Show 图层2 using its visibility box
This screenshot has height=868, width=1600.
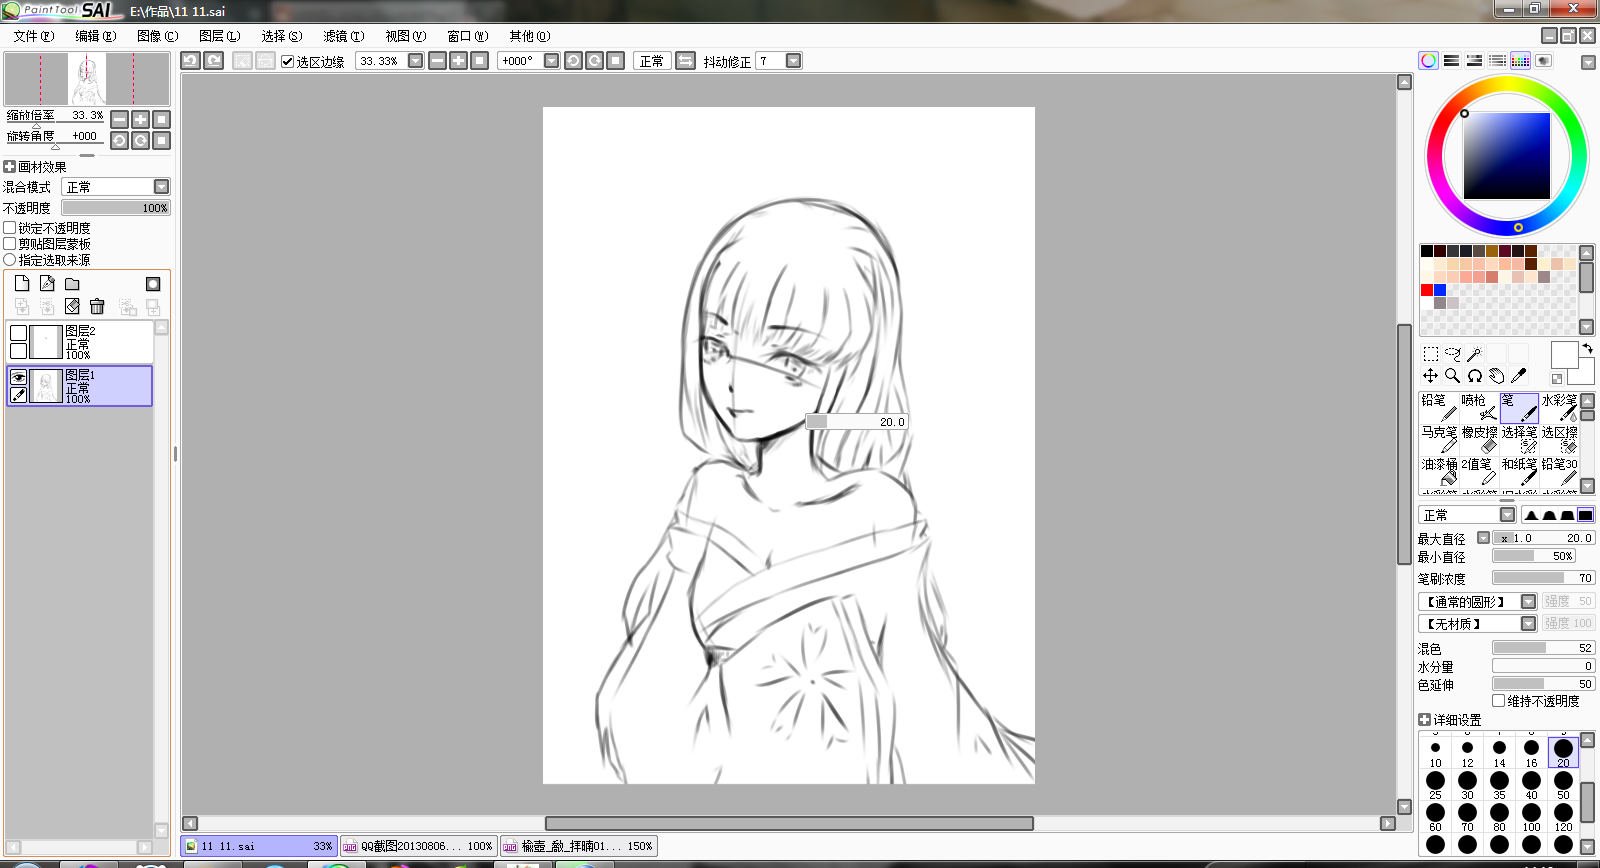[x=18, y=333]
